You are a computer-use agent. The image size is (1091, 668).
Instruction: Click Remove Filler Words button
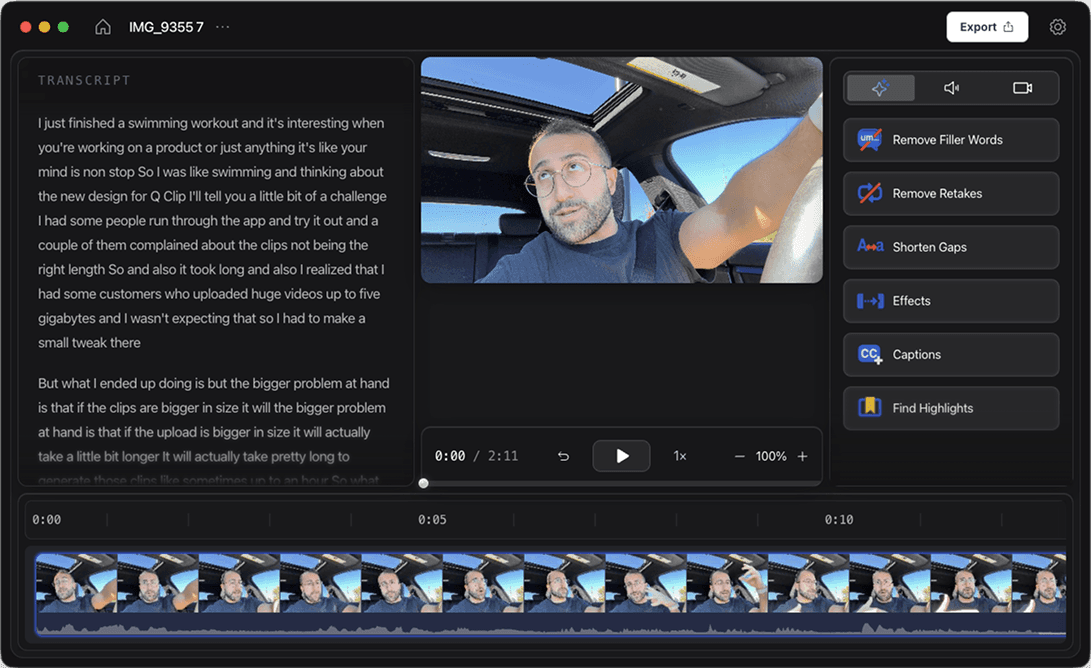coord(950,139)
